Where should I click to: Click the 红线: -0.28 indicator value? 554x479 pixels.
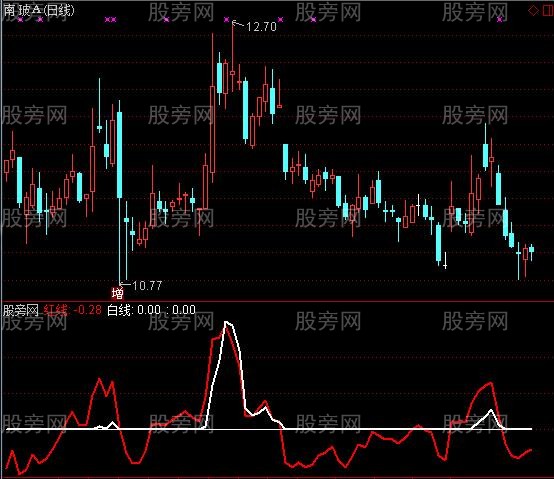pos(72,310)
